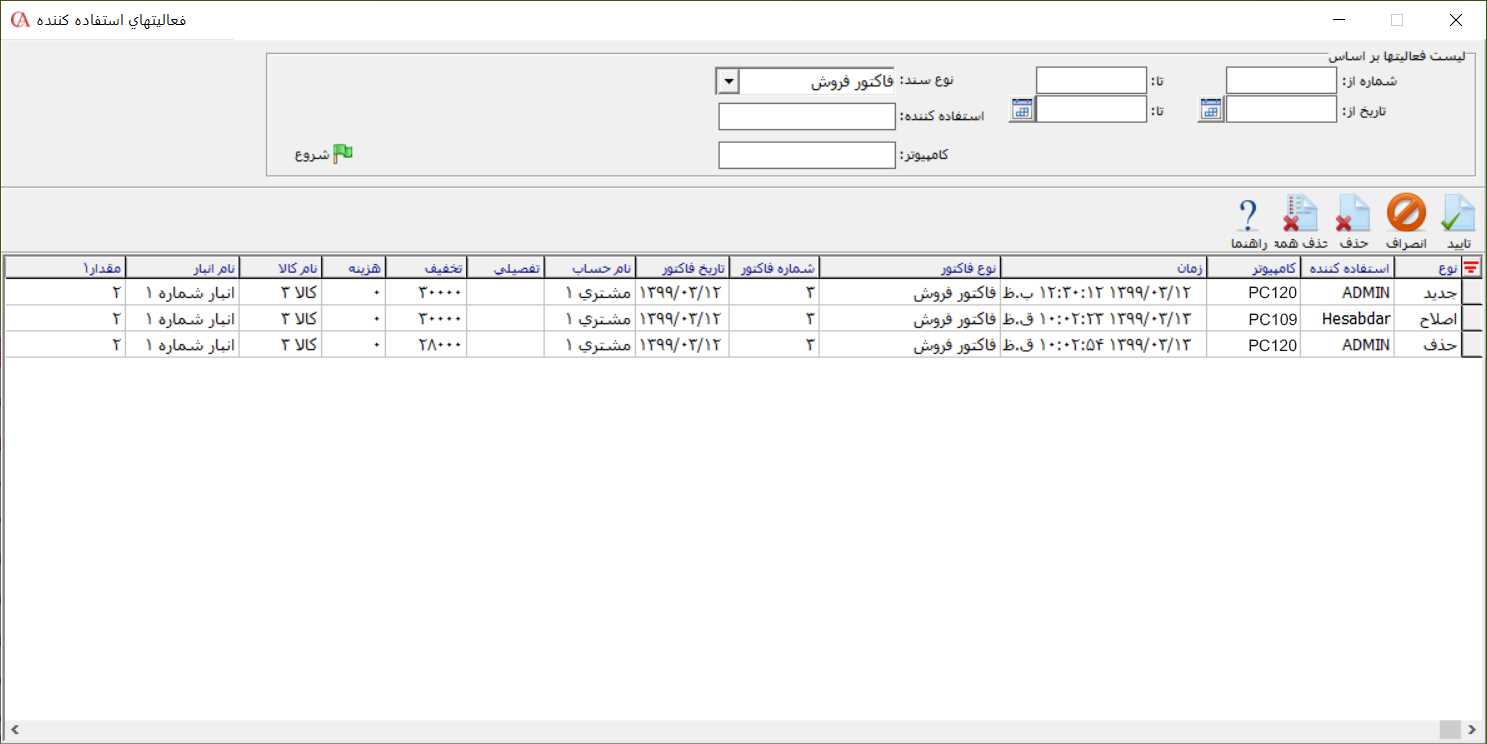The height and width of the screenshot is (744, 1487).
Task: Select the row edited by Hesabdar
Action: 700,318
